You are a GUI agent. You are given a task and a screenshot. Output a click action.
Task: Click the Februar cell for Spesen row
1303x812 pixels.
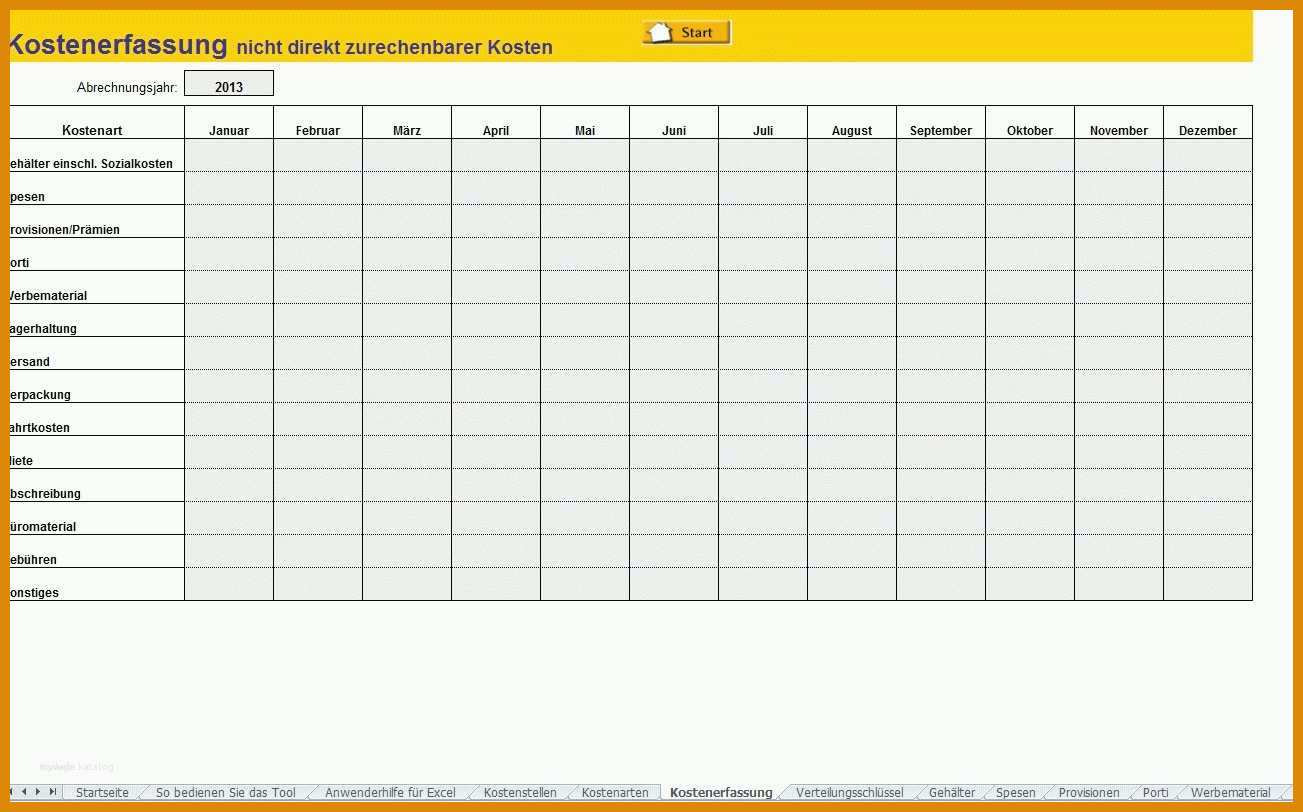[x=318, y=188]
